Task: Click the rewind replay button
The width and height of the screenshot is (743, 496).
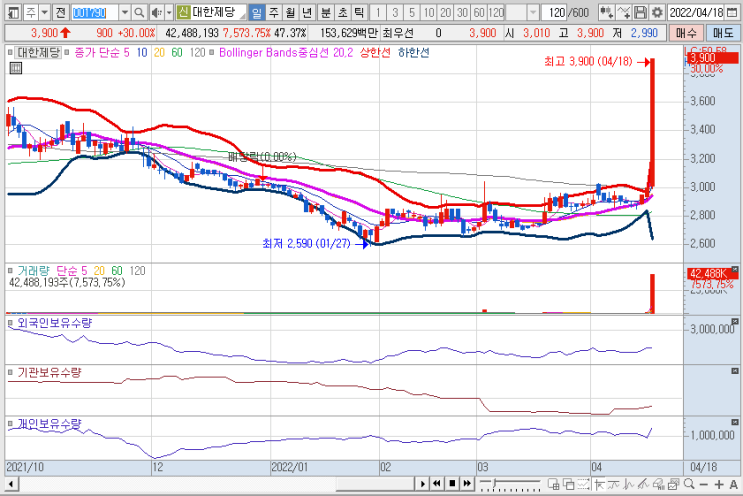Action: [x=437, y=484]
